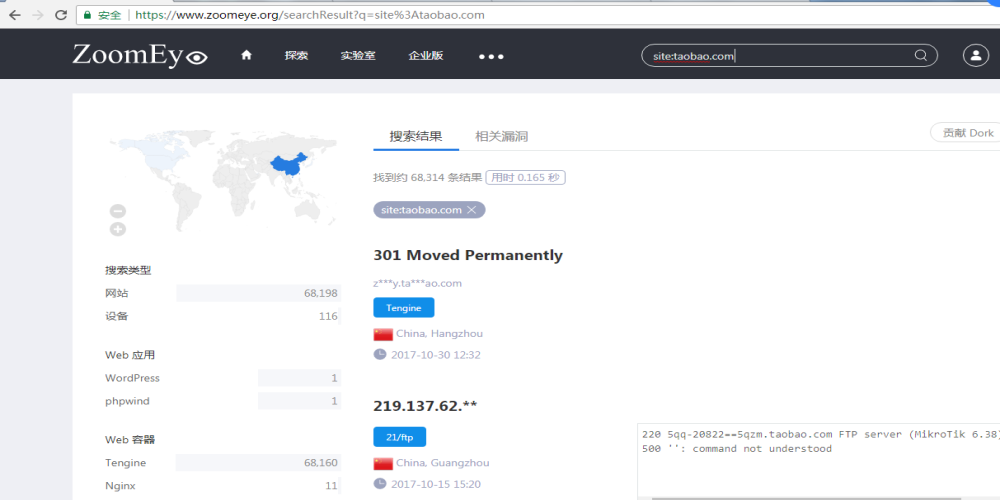The image size is (1000, 500).
Task: Open the ZoomEye logo home link
Action: click(x=140, y=55)
